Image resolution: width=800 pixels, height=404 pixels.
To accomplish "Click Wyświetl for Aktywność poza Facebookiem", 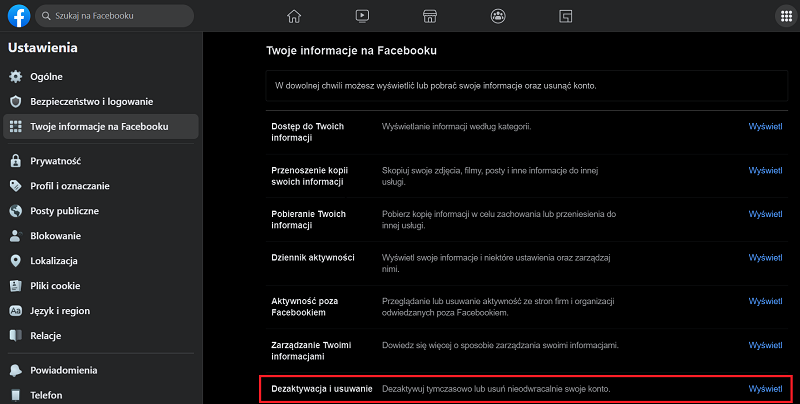I will click(x=765, y=301).
